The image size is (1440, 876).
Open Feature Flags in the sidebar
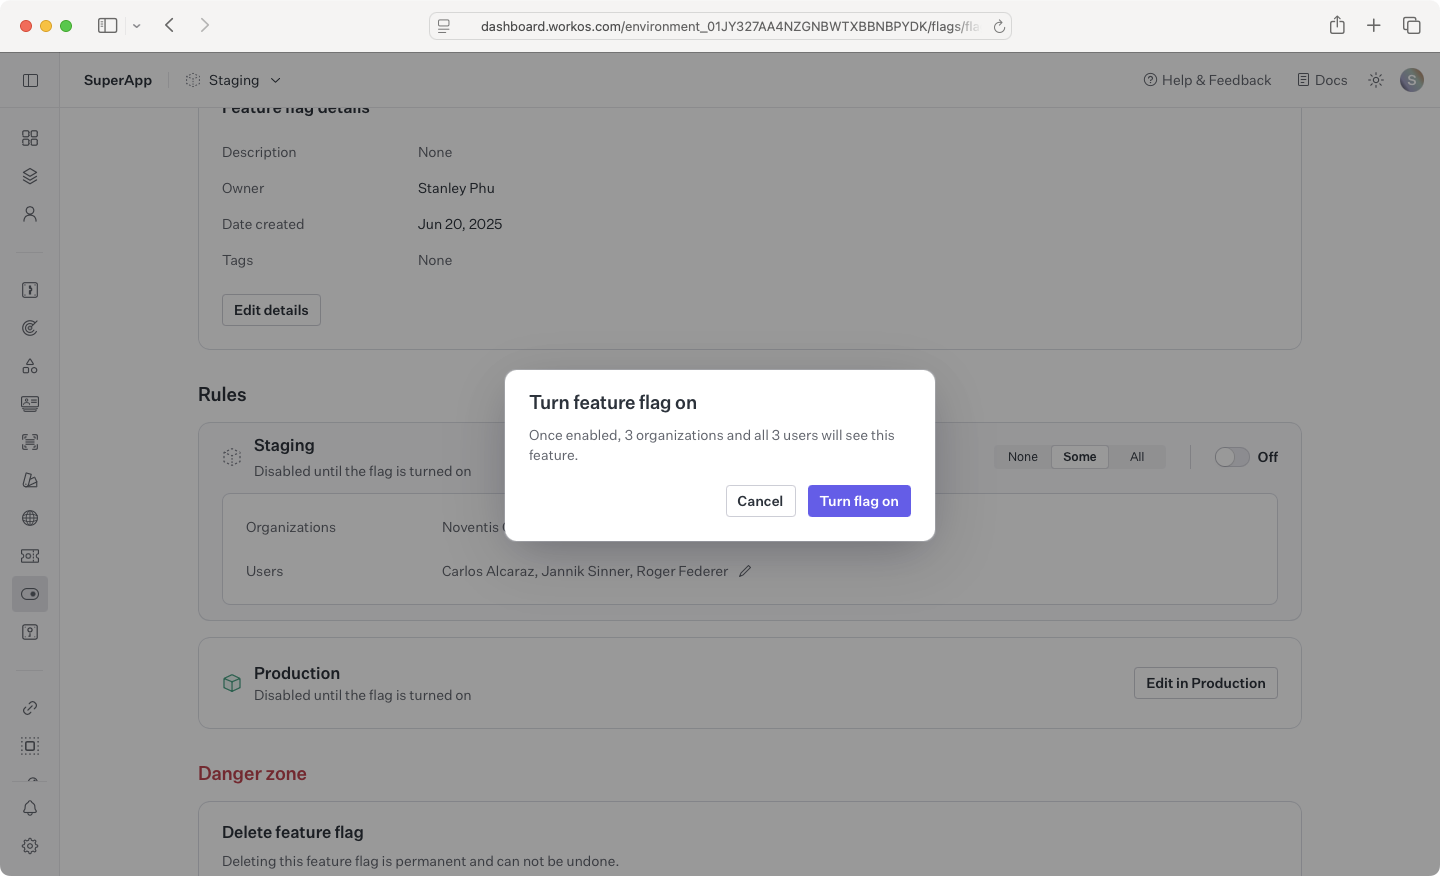[x=30, y=594]
